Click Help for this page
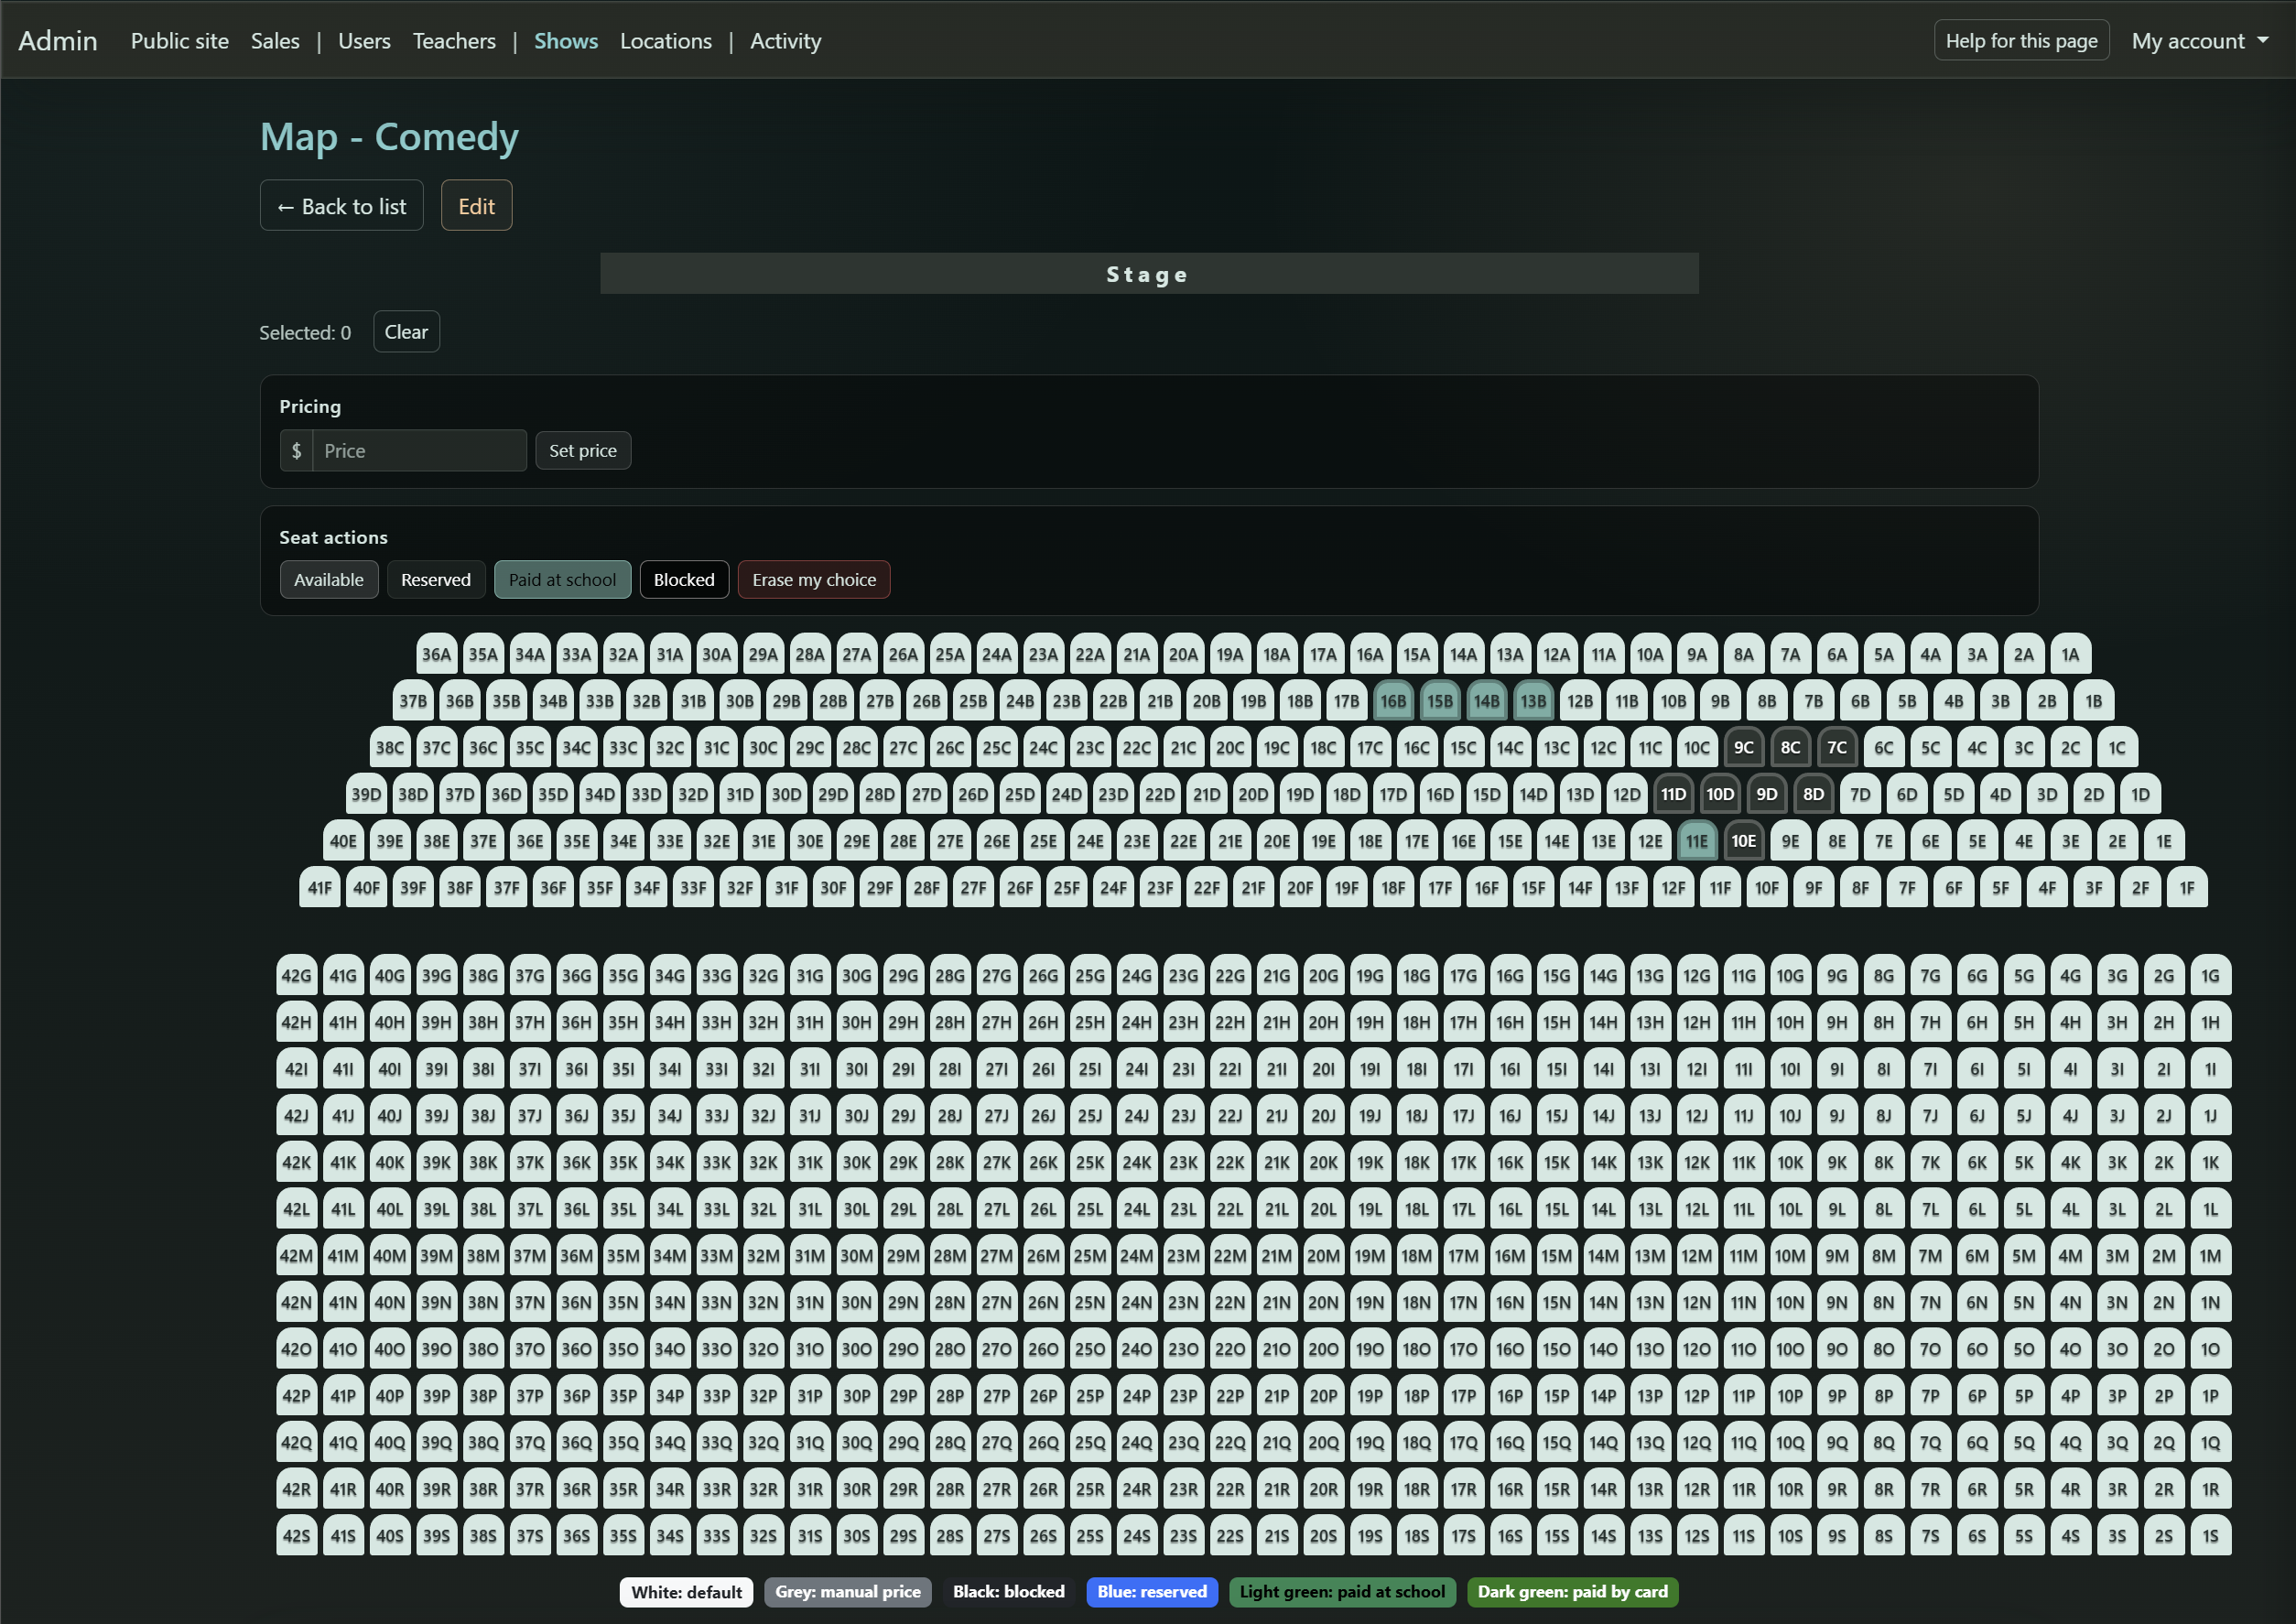The image size is (2296, 1624). [2021, 40]
